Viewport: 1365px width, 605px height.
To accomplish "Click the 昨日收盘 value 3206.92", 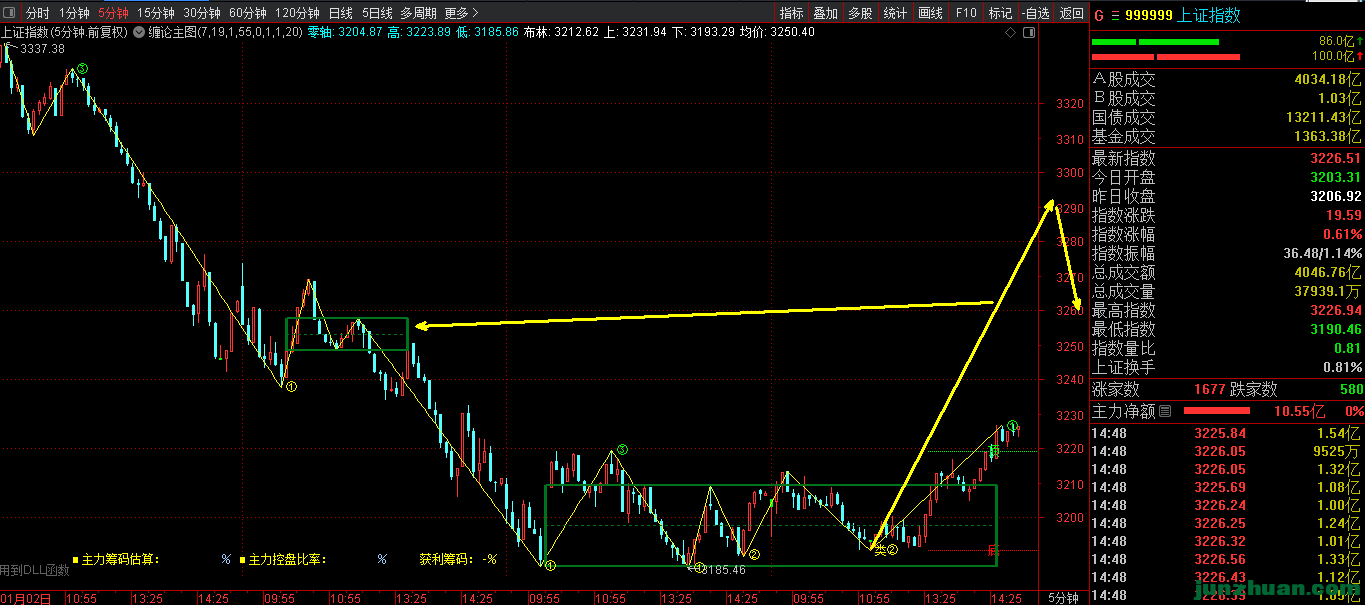I will point(1336,196).
